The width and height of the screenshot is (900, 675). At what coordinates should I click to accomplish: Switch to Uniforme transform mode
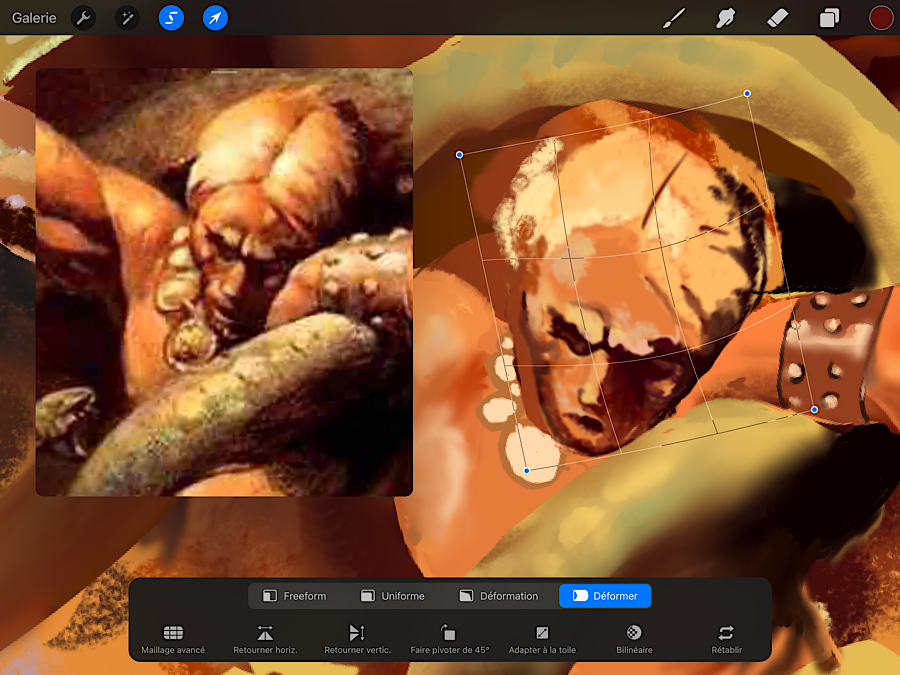tap(393, 596)
